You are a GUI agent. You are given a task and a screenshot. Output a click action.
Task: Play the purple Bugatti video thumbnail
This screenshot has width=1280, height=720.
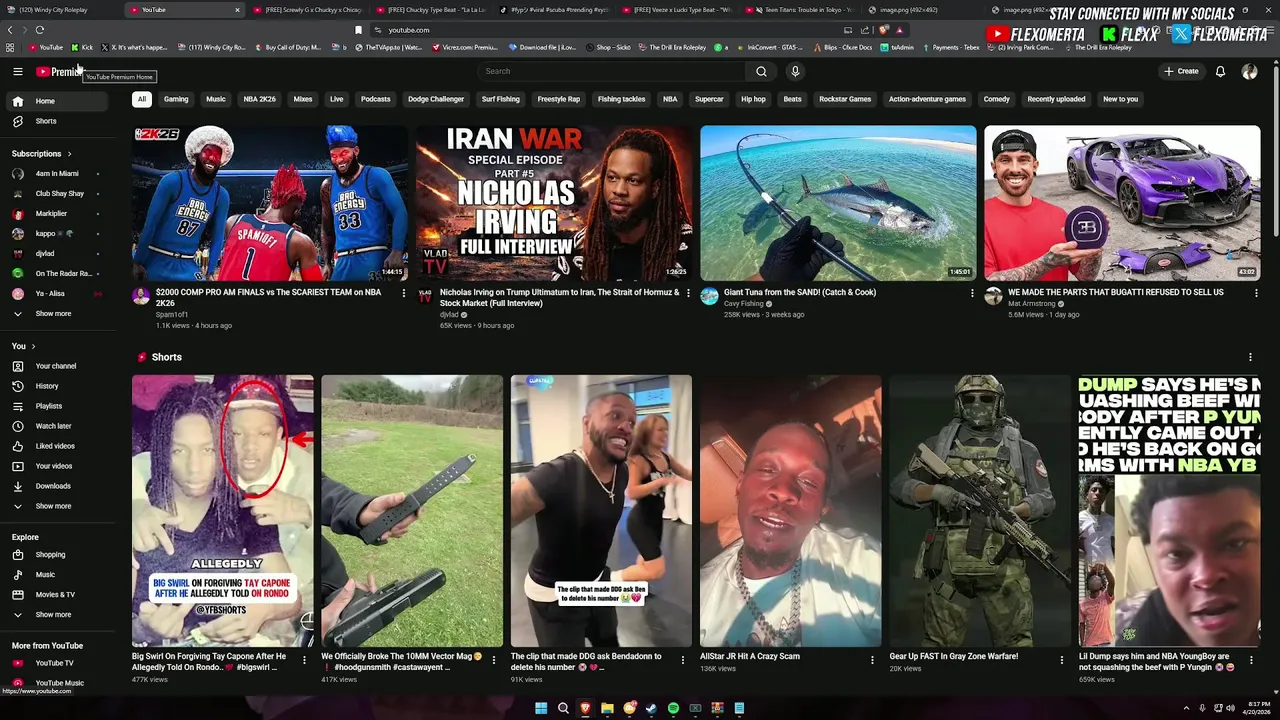point(1122,203)
